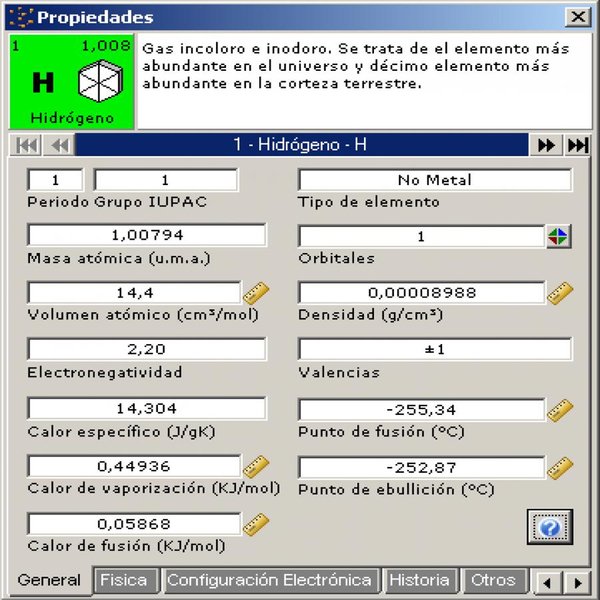Jump to the last element
The width and height of the screenshot is (600, 600).
577,145
